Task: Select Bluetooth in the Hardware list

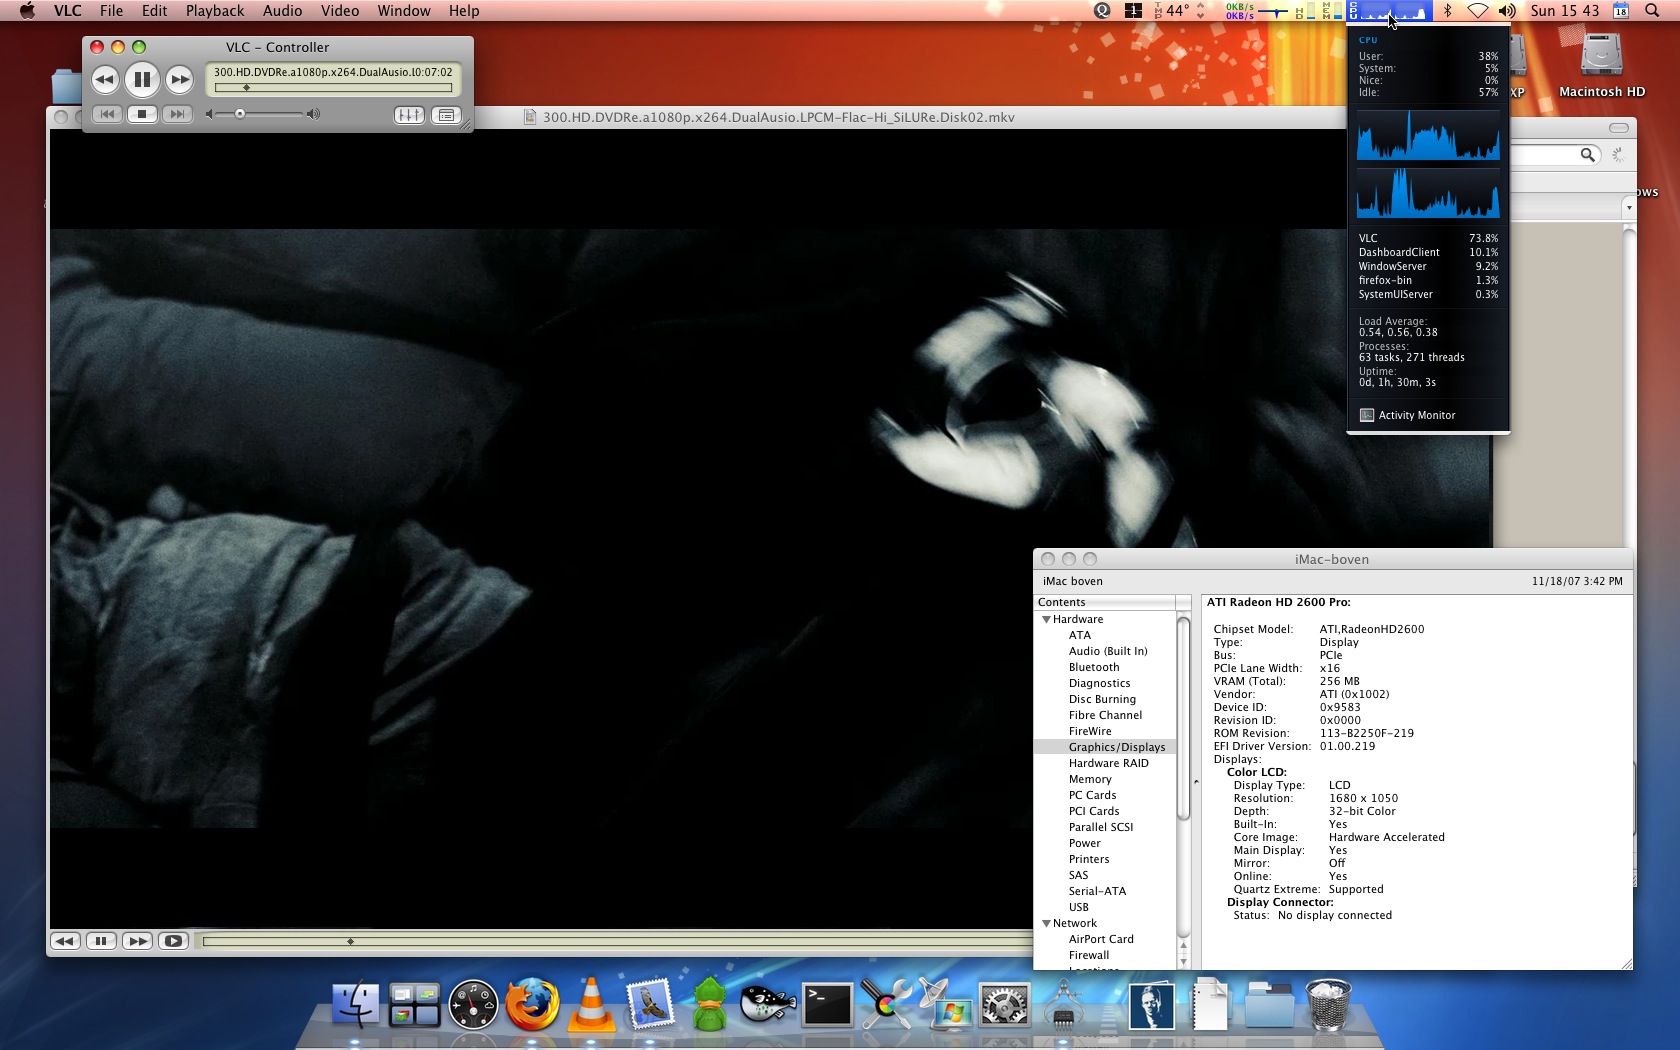Action: [x=1094, y=667]
